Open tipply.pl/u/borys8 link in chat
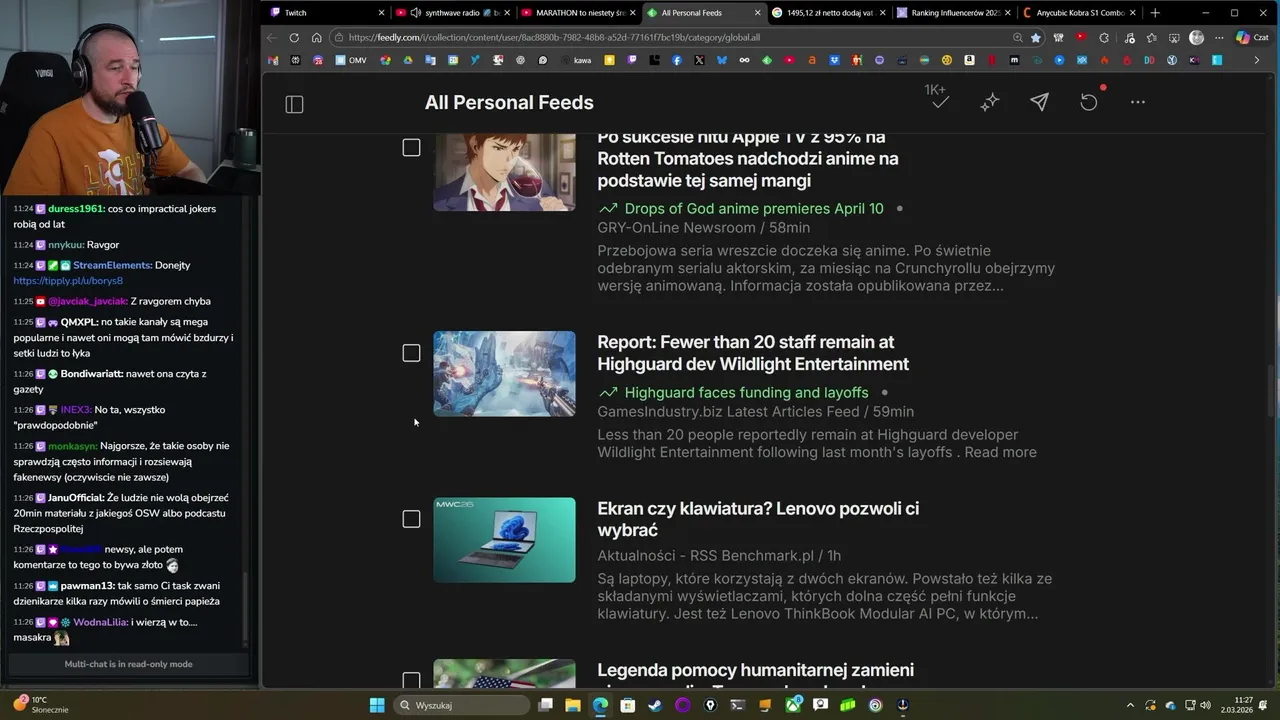 coord(68,281)
